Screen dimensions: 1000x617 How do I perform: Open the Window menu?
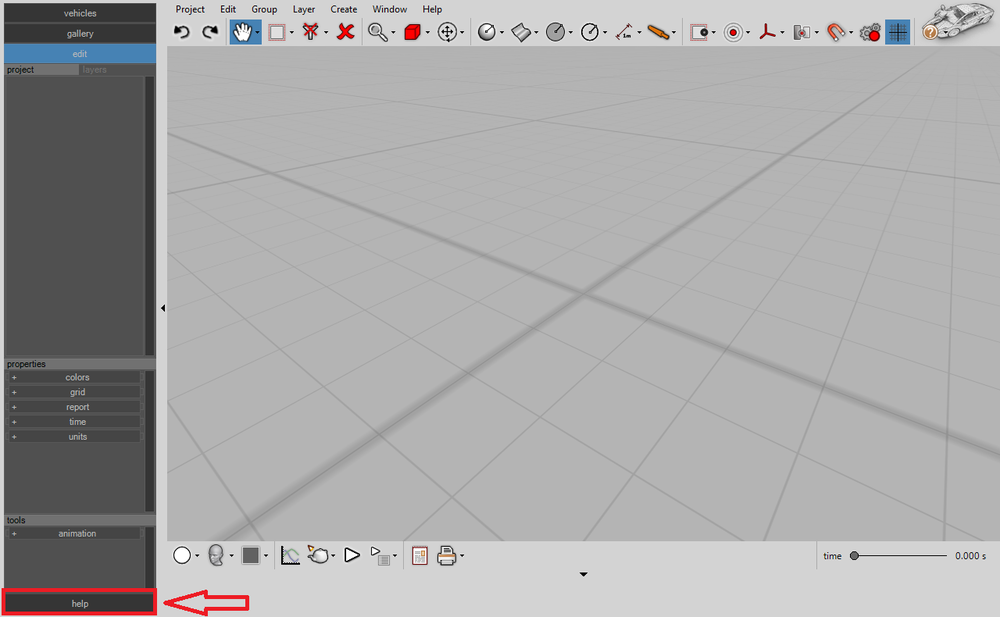[390, 10]
